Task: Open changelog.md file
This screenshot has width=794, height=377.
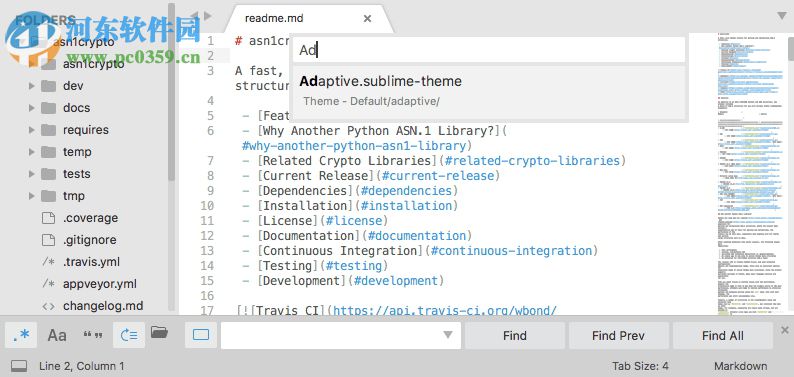Action: (x=103, y=306)
